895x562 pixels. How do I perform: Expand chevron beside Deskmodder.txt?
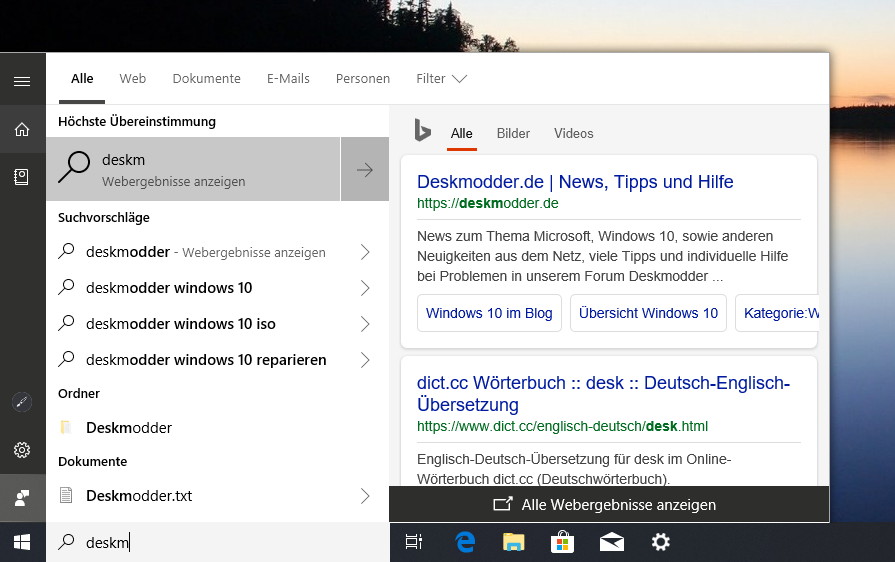coord(365,496)
